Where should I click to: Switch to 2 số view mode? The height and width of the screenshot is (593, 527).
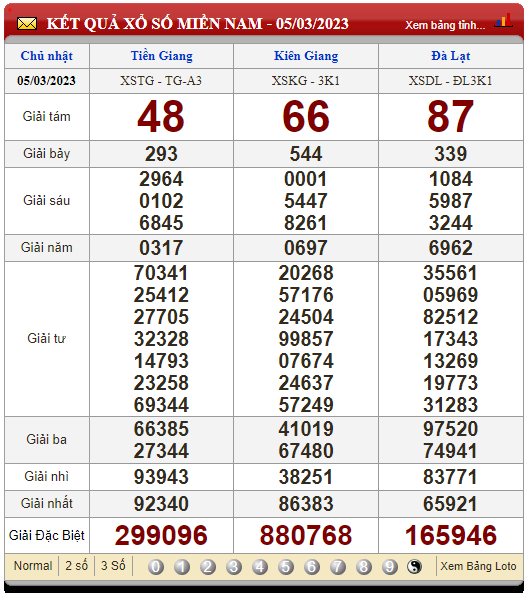tap(76, 566)
